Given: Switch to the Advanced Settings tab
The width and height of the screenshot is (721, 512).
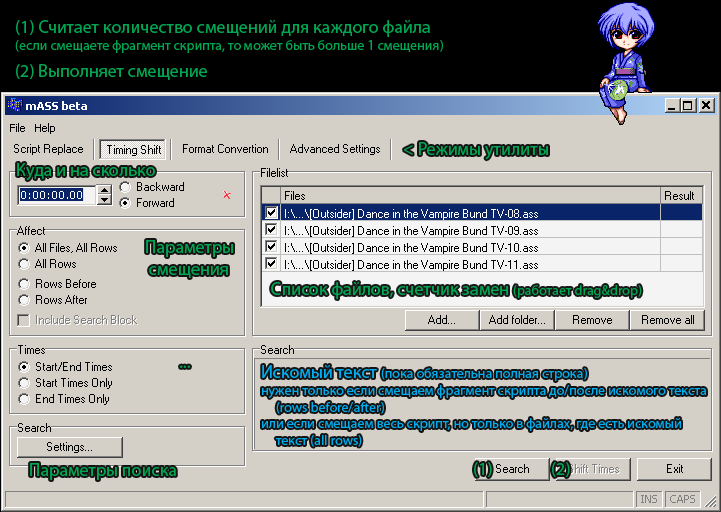Looking at the screenshot, I should tap(335, 150).
